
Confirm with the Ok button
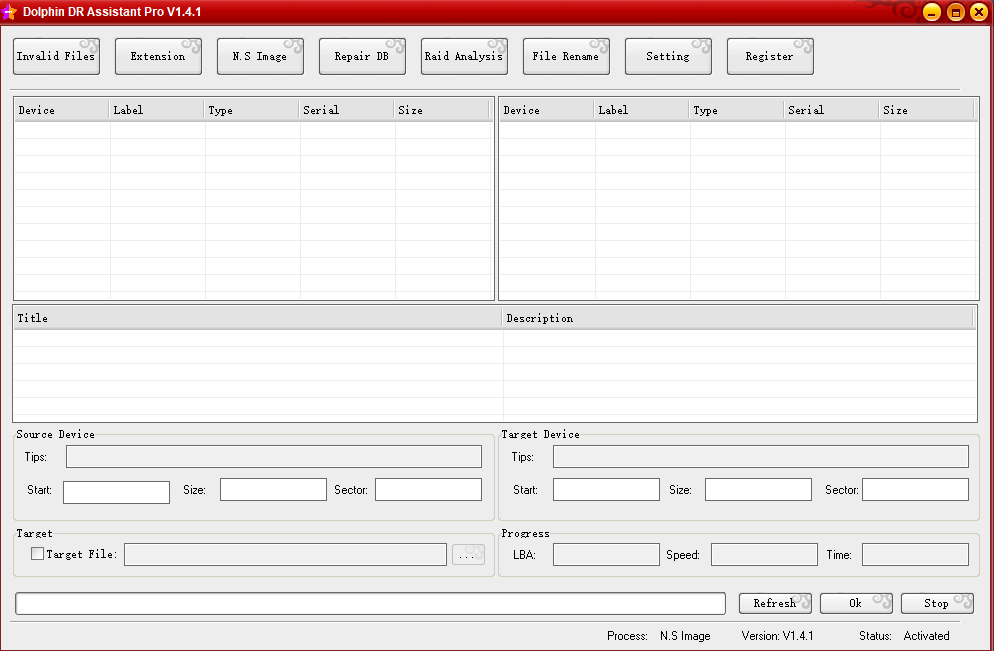(856, 603)
